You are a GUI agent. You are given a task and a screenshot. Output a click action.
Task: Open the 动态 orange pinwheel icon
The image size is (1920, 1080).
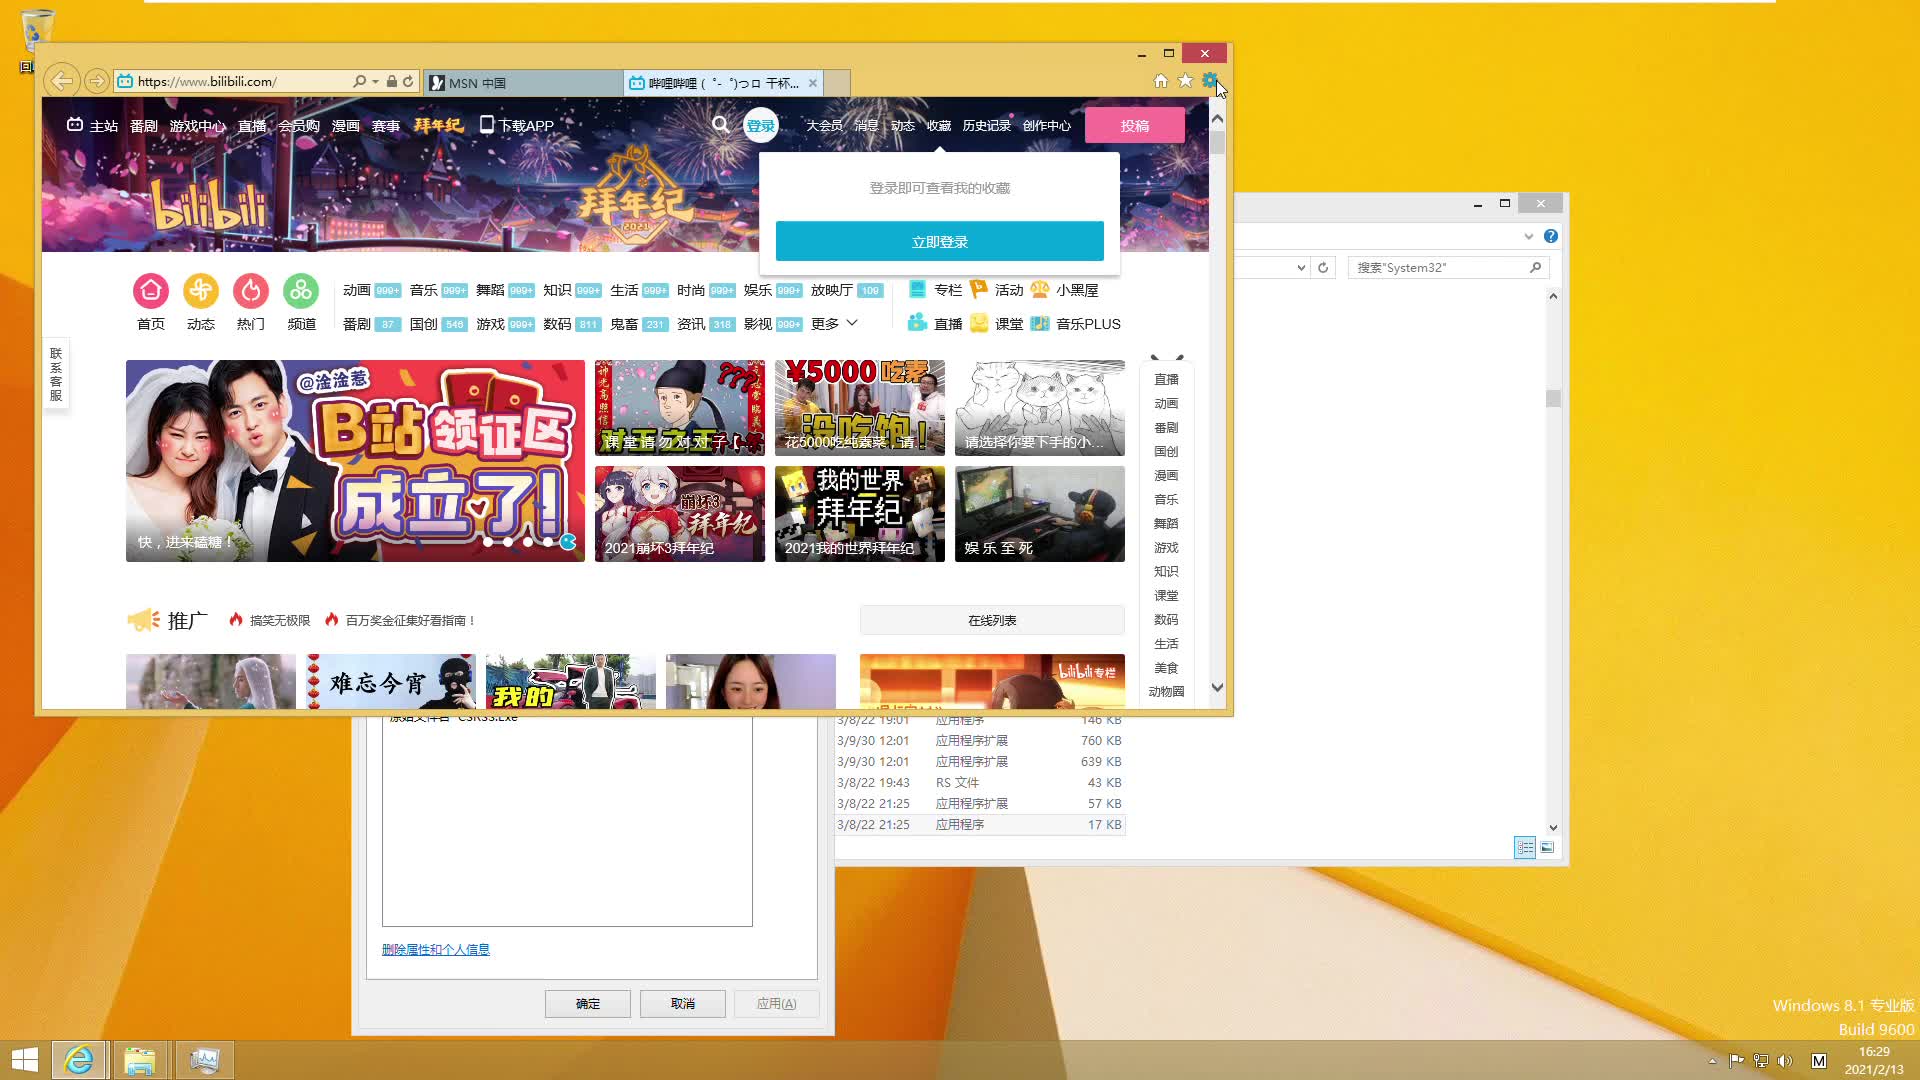pos(201,291)
